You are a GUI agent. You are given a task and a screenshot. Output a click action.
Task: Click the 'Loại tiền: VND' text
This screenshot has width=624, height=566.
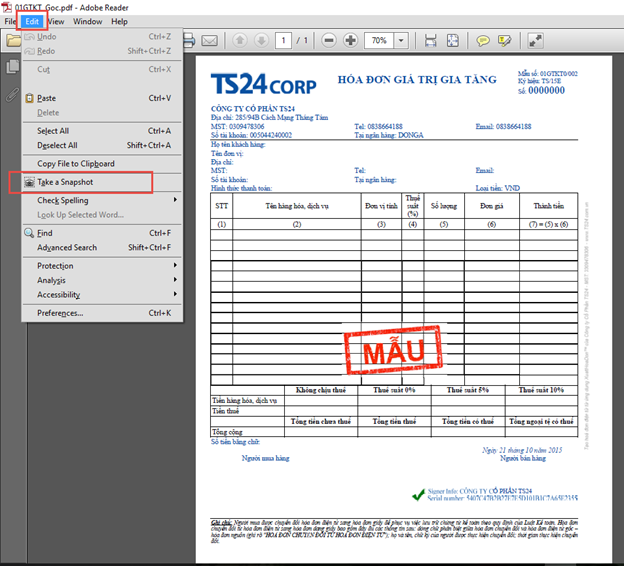pos(497,188)
